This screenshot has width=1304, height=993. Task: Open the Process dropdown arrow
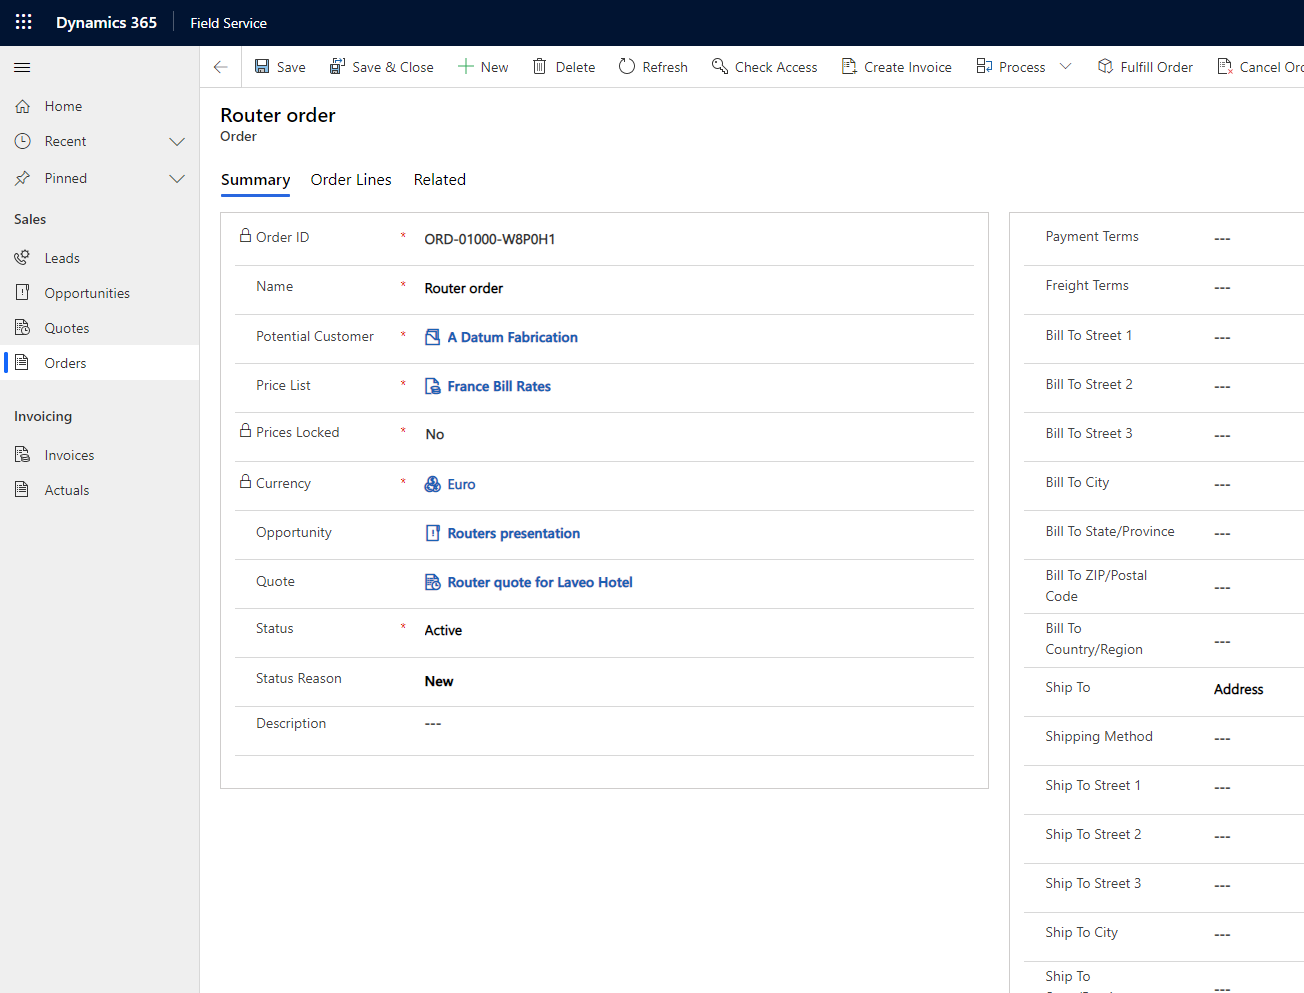point(1065,66)
